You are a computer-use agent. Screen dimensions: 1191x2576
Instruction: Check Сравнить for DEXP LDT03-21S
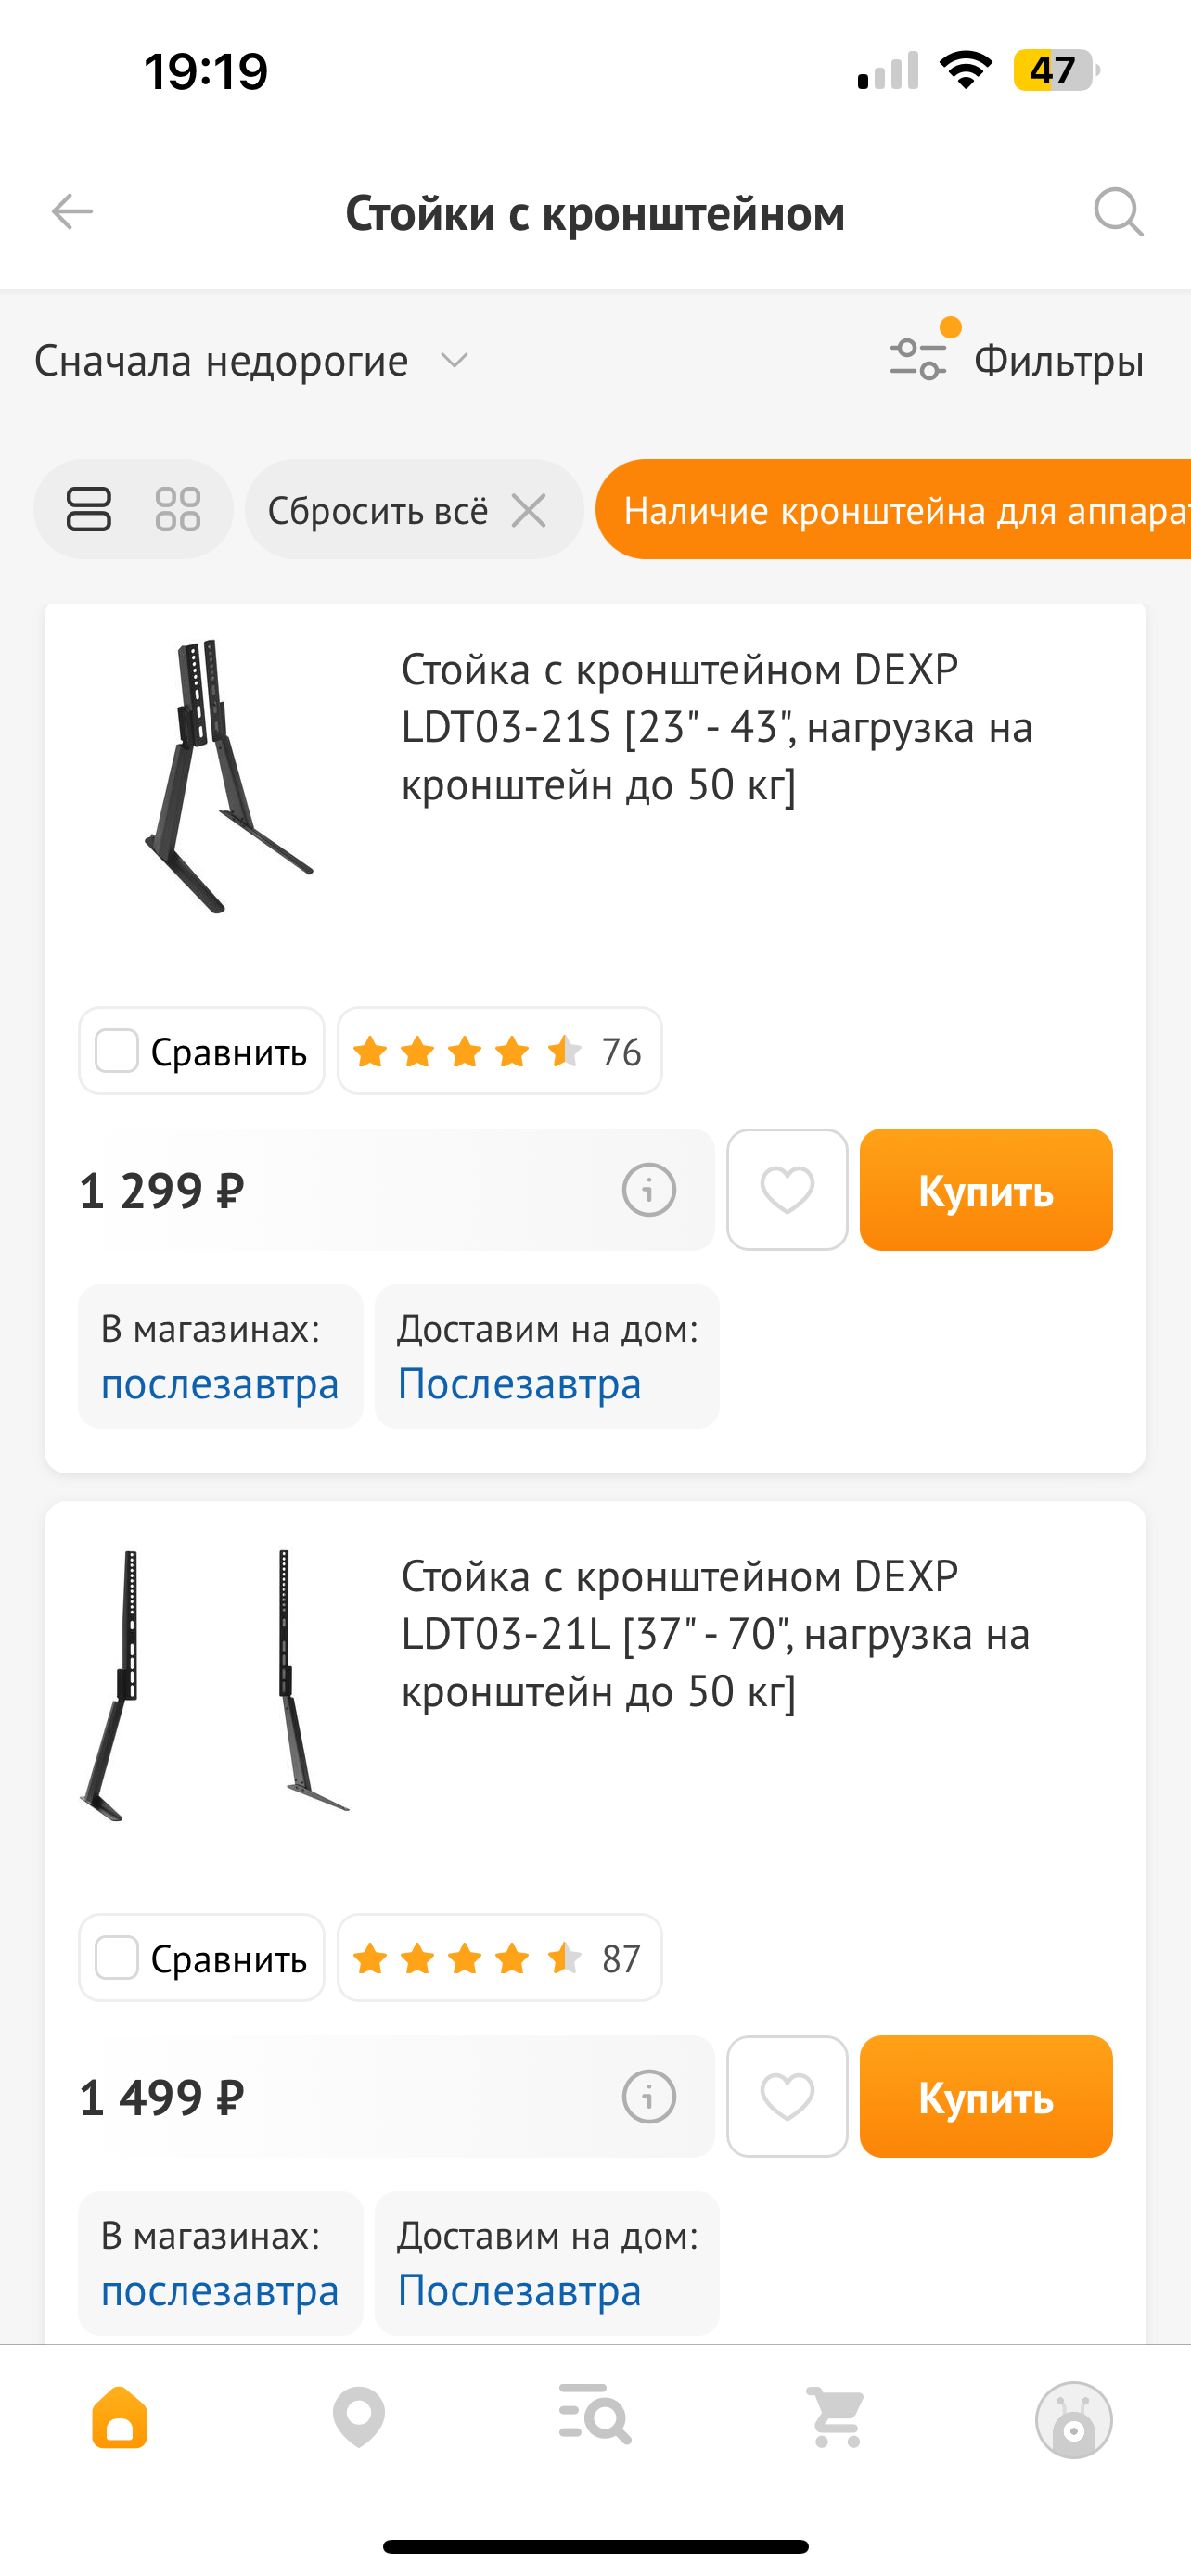coord(201,1051)
